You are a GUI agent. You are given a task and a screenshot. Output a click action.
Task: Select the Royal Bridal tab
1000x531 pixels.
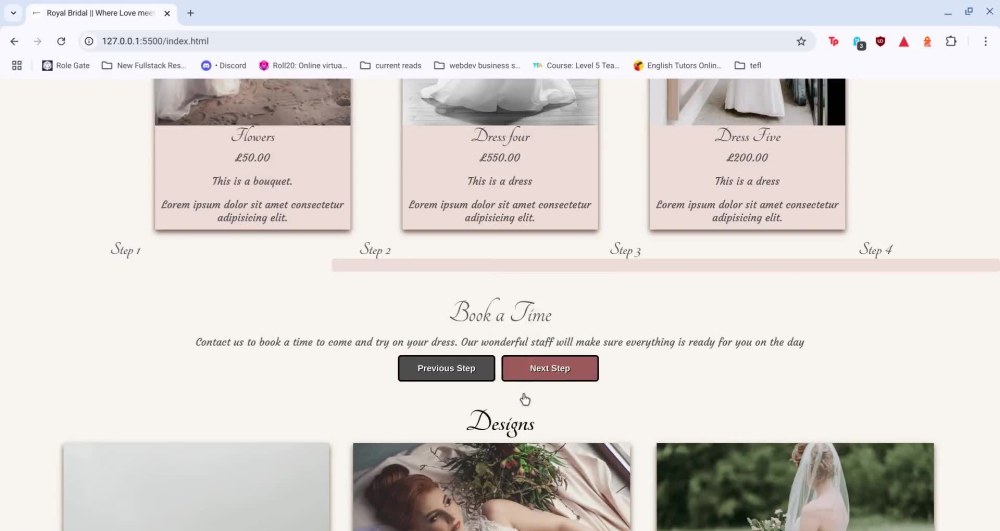(101, 13)
